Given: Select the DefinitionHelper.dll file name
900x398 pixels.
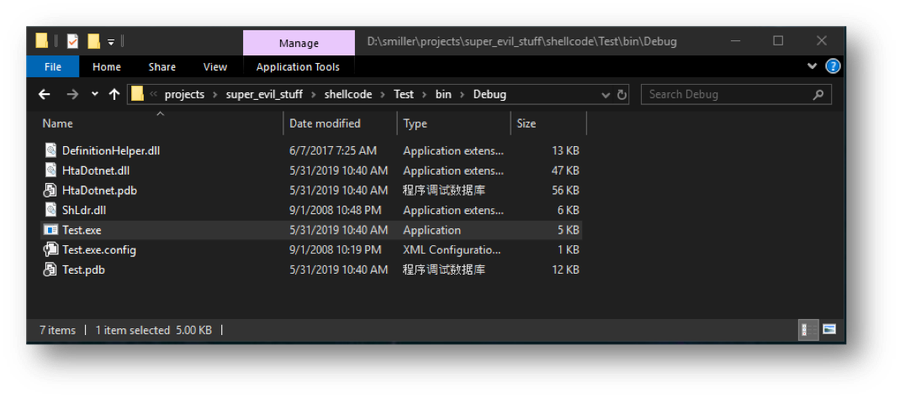Looking at the screenshot, I should click(x=111, y=151).
